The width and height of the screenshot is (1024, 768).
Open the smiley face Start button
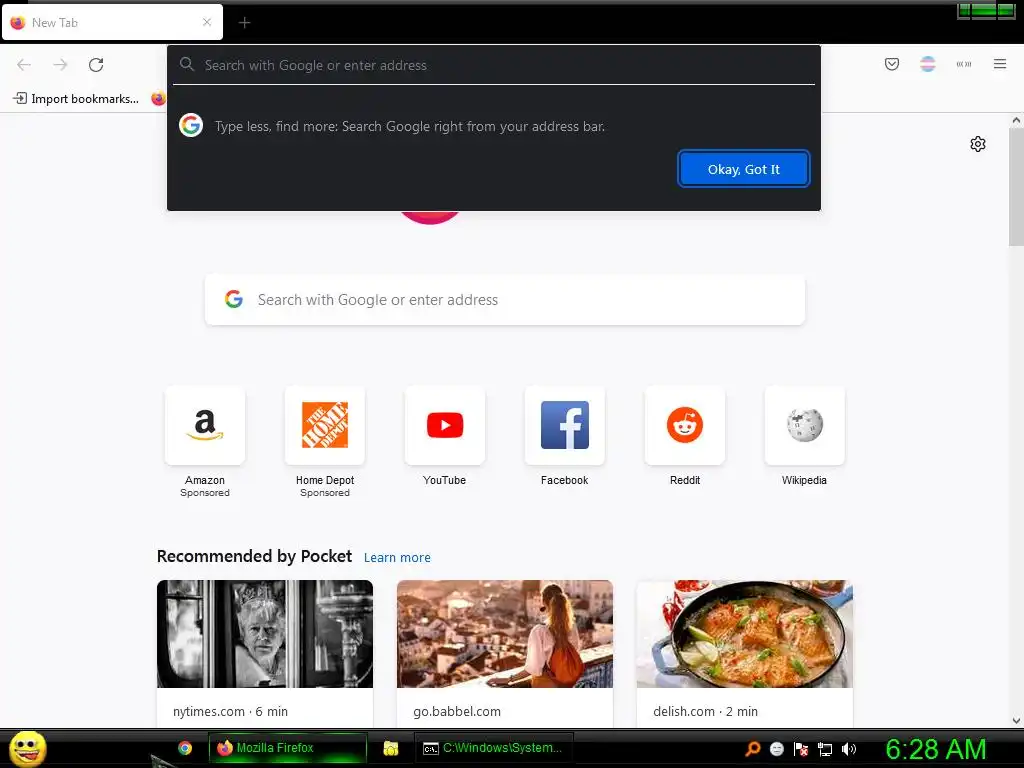[27, 748]
